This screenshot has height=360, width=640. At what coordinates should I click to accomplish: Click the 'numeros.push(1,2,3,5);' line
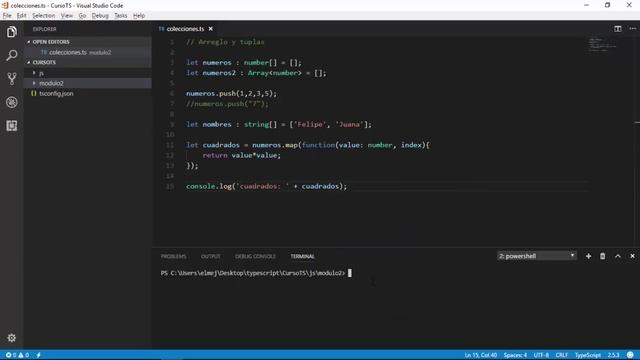click(x=231, y=93)
